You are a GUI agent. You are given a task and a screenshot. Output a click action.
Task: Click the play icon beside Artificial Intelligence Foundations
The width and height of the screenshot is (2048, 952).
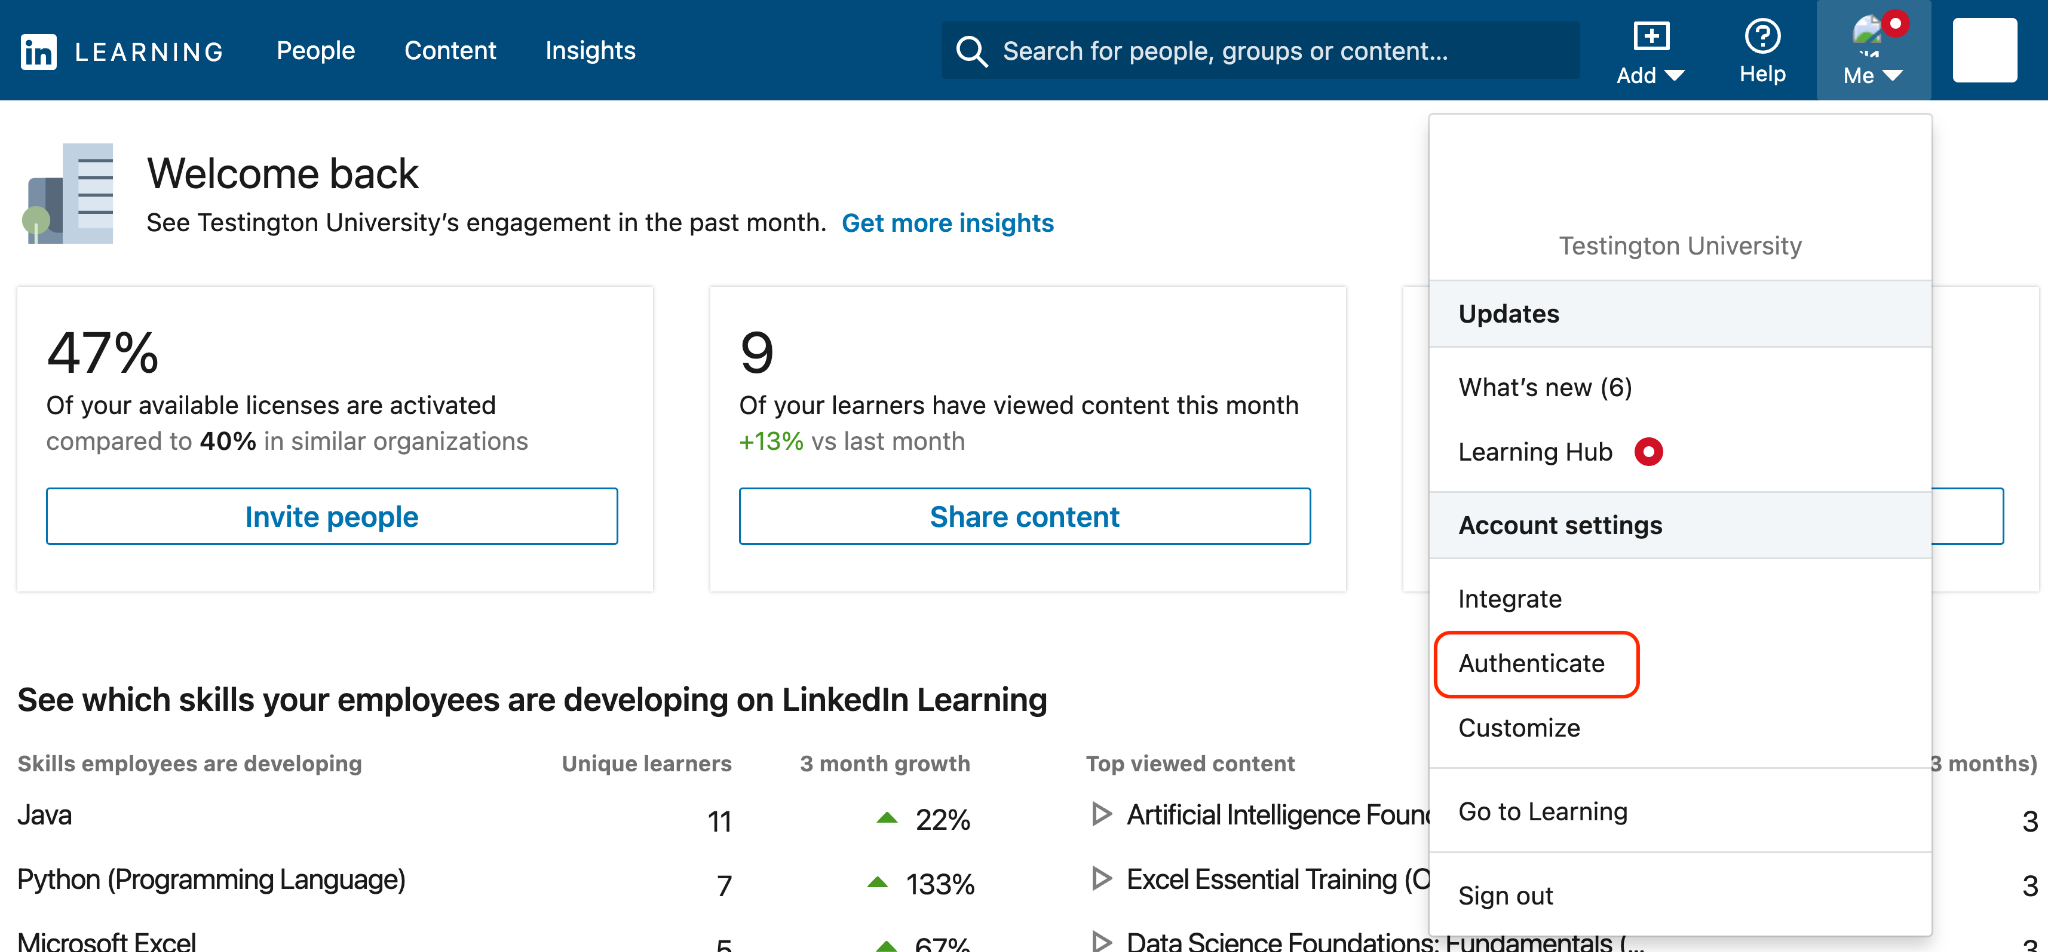click(x=1101, y=814)
